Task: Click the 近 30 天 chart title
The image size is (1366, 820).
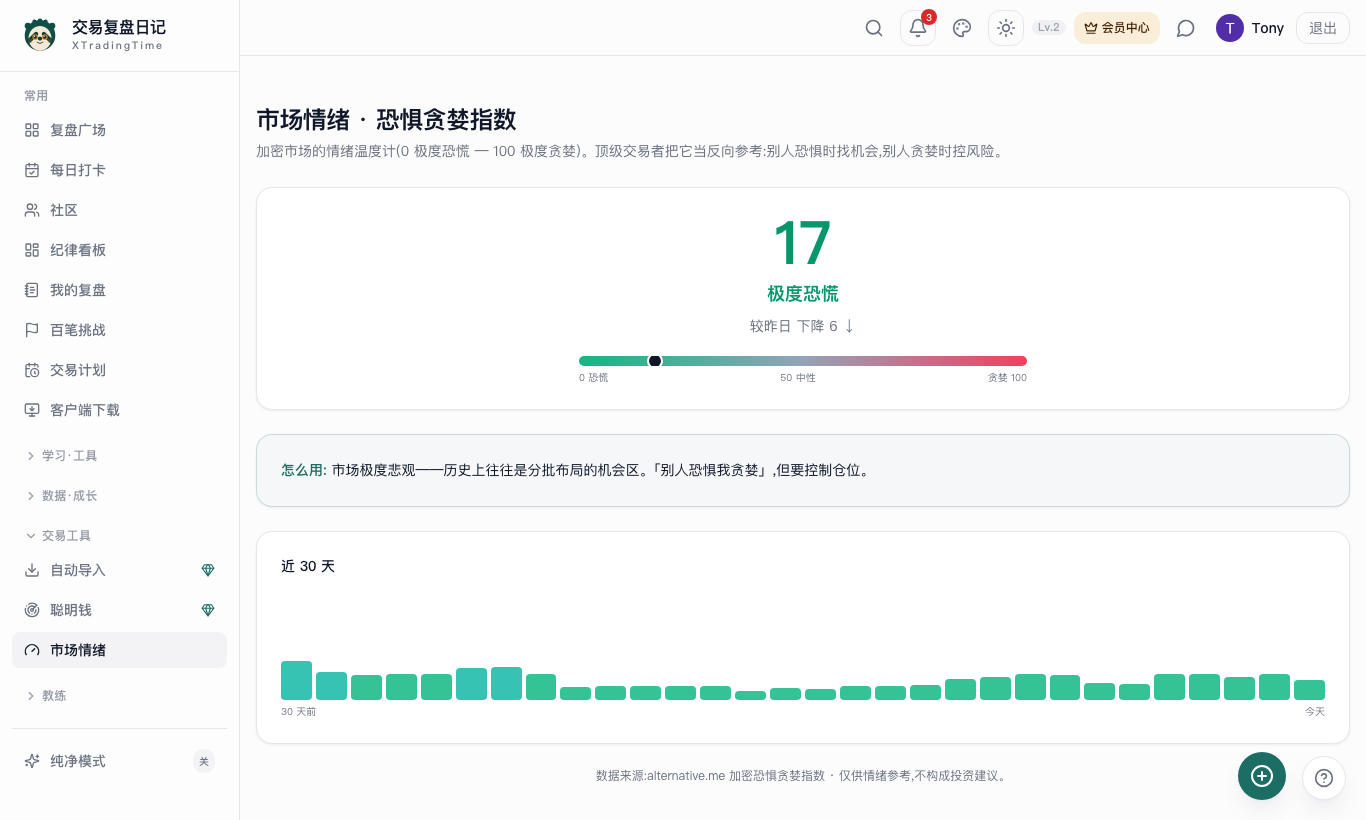Action: click(x=308, y=566)
